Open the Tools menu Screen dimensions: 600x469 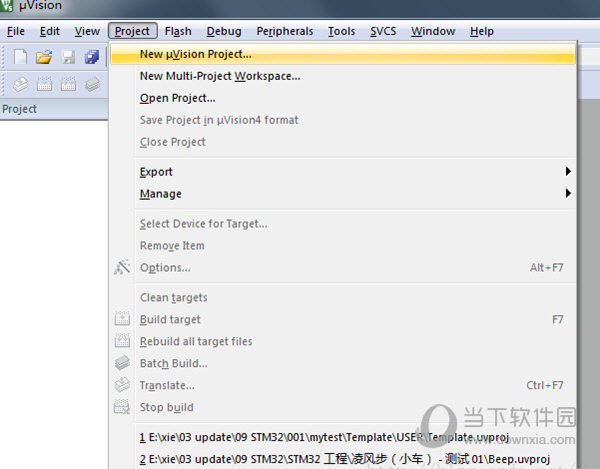click(341, 31)
